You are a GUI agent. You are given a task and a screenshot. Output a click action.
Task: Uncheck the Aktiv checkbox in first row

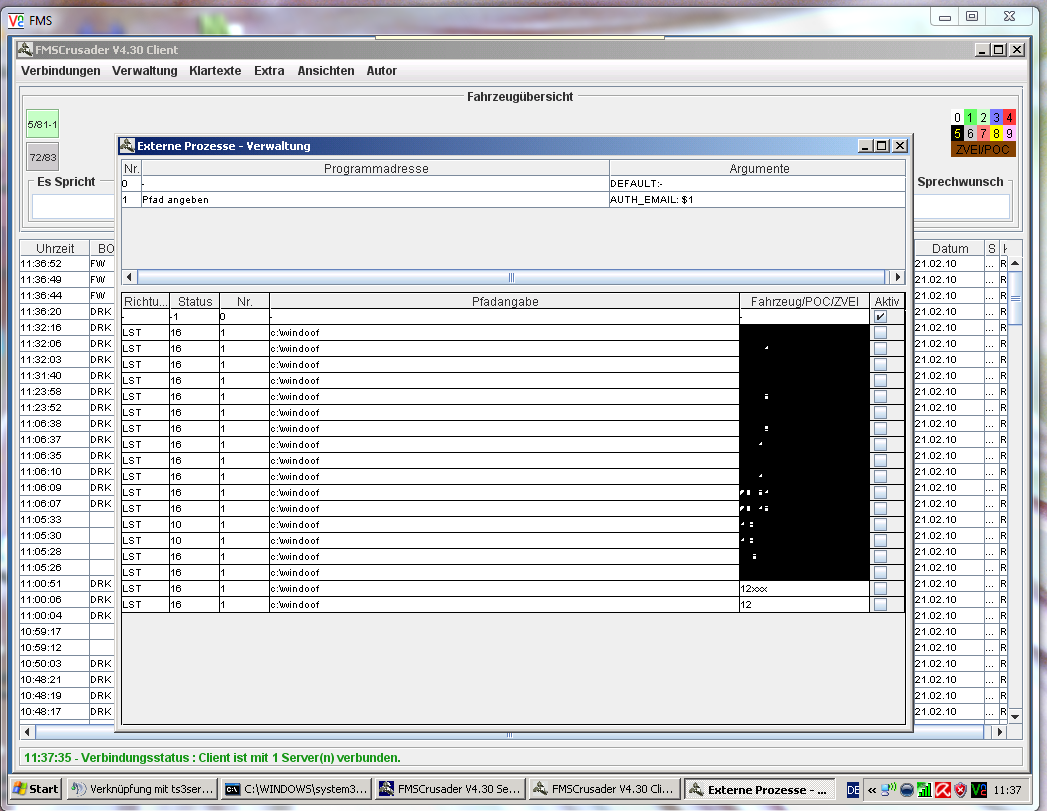click(x=880, y=317)
